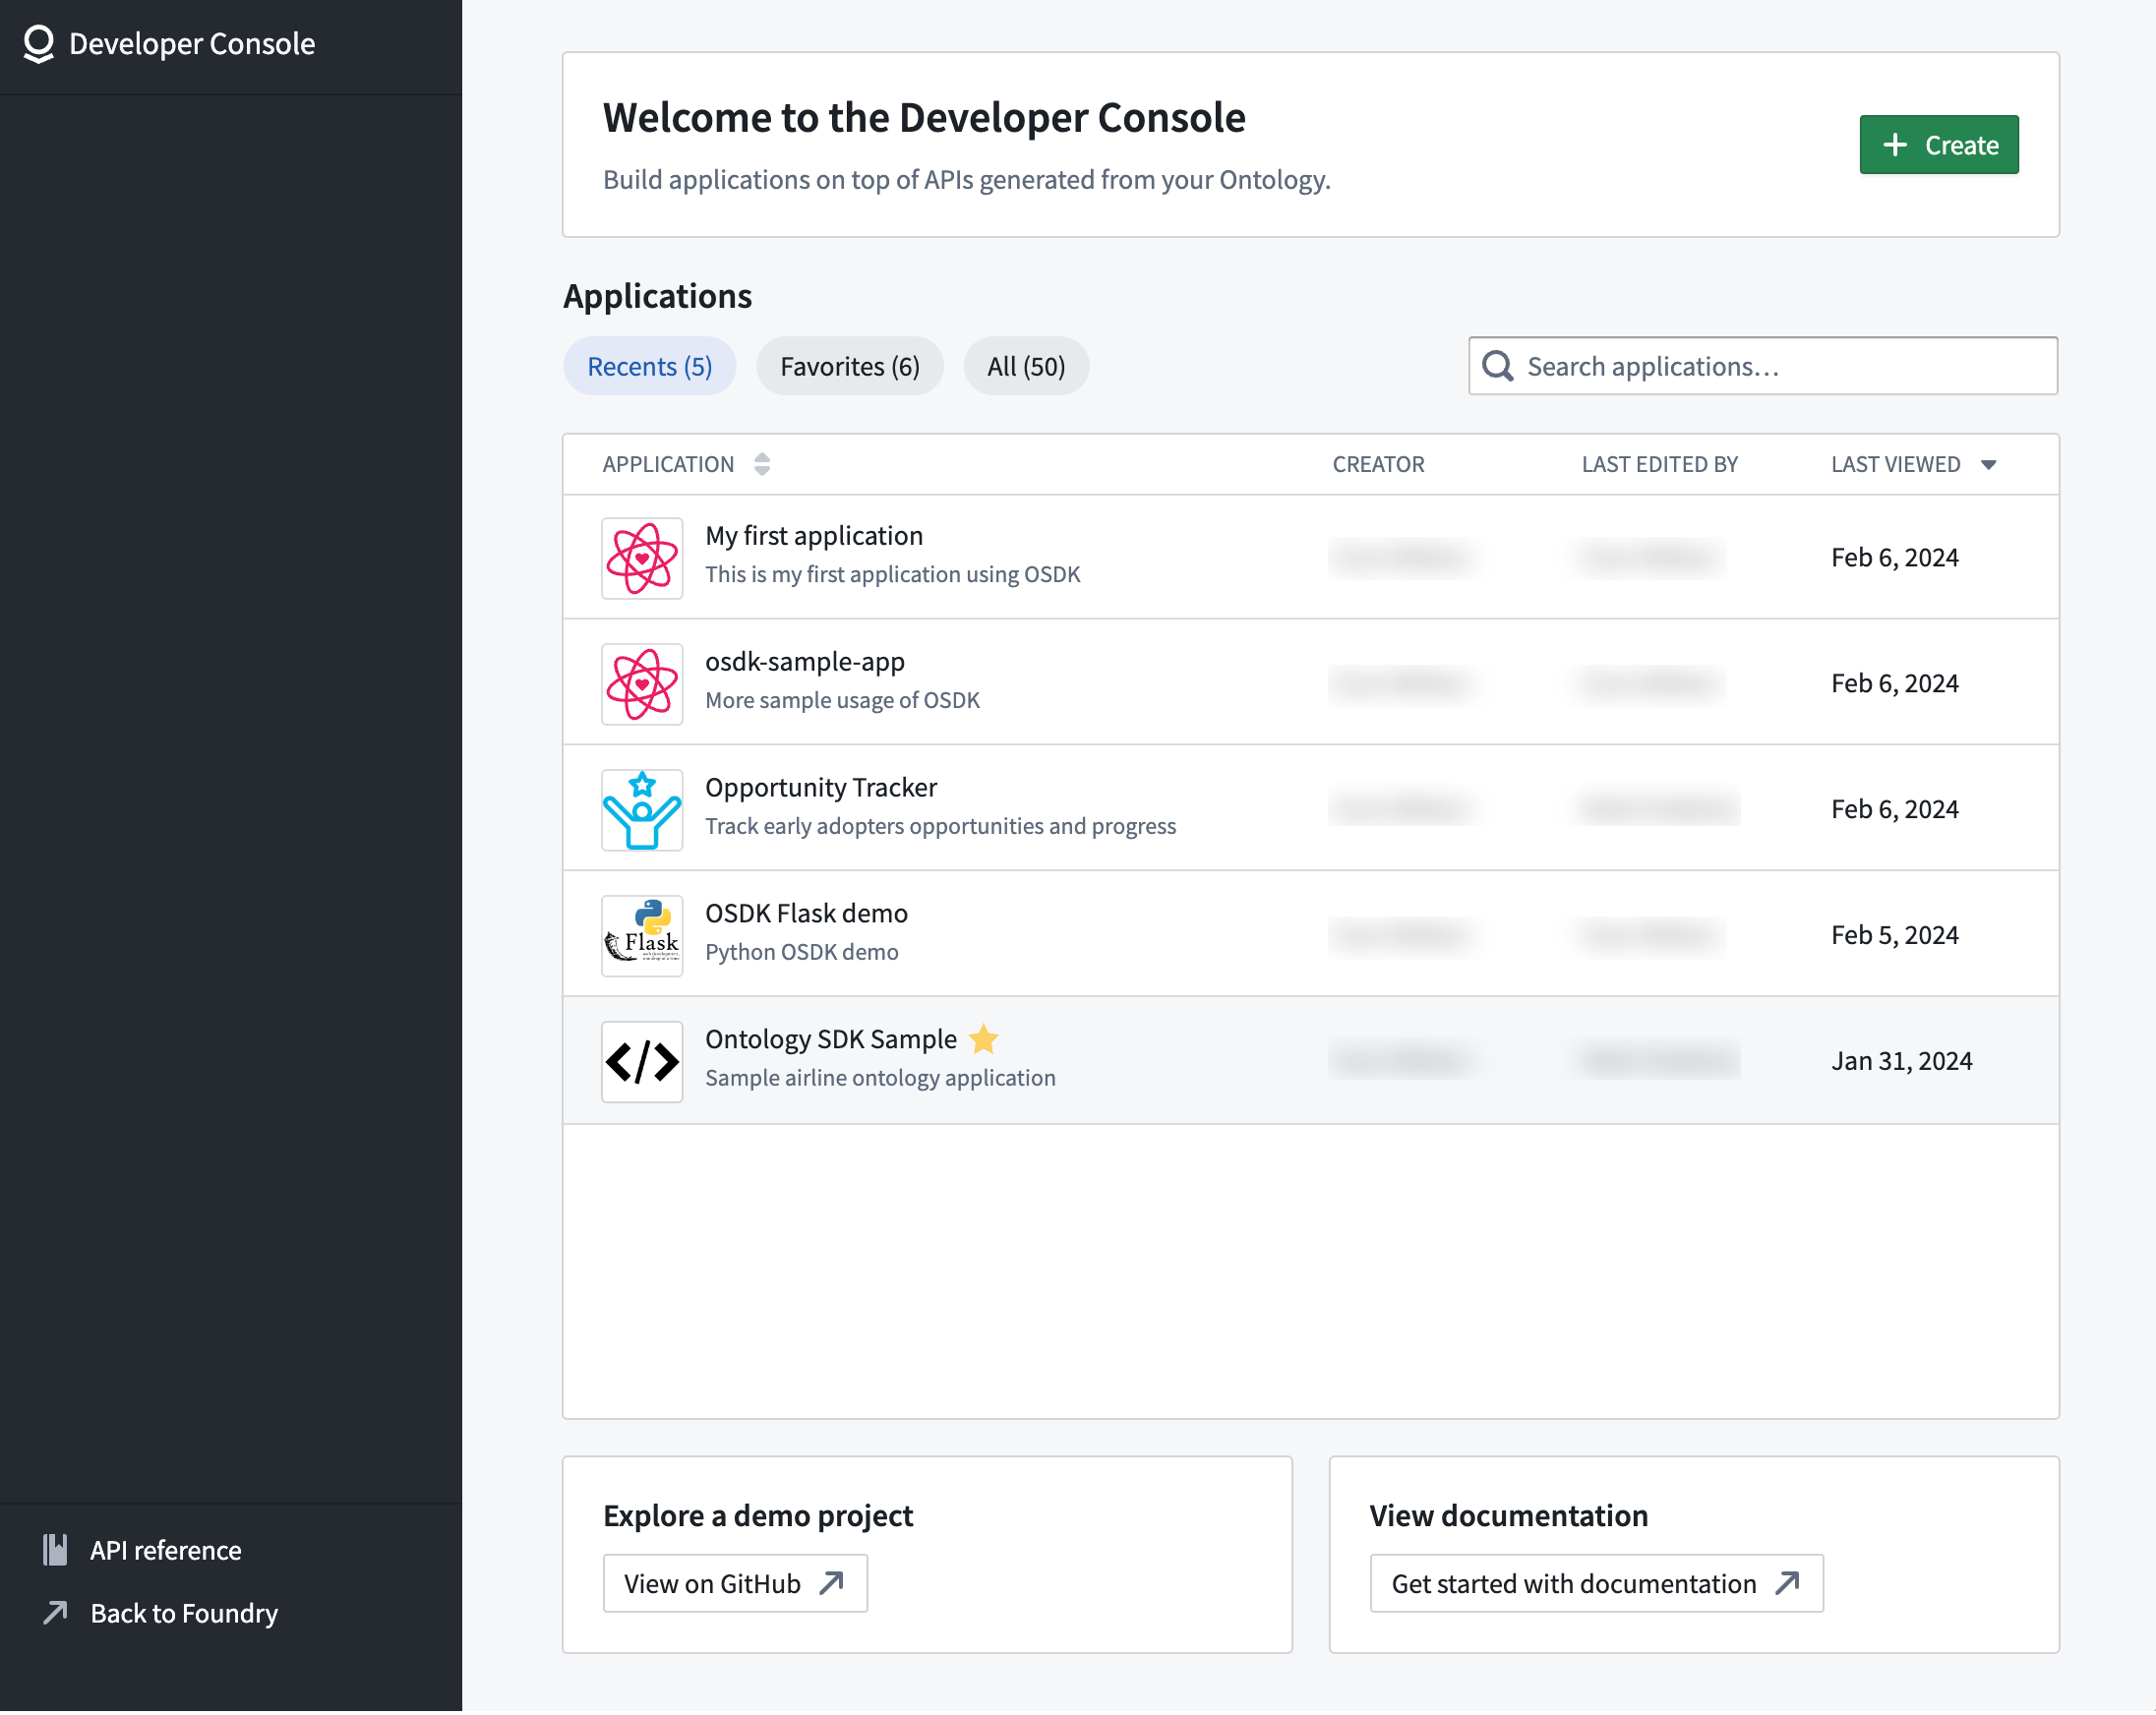Click the API reference book icon
The image size is (2156, 1715).
click(55, 1551)
